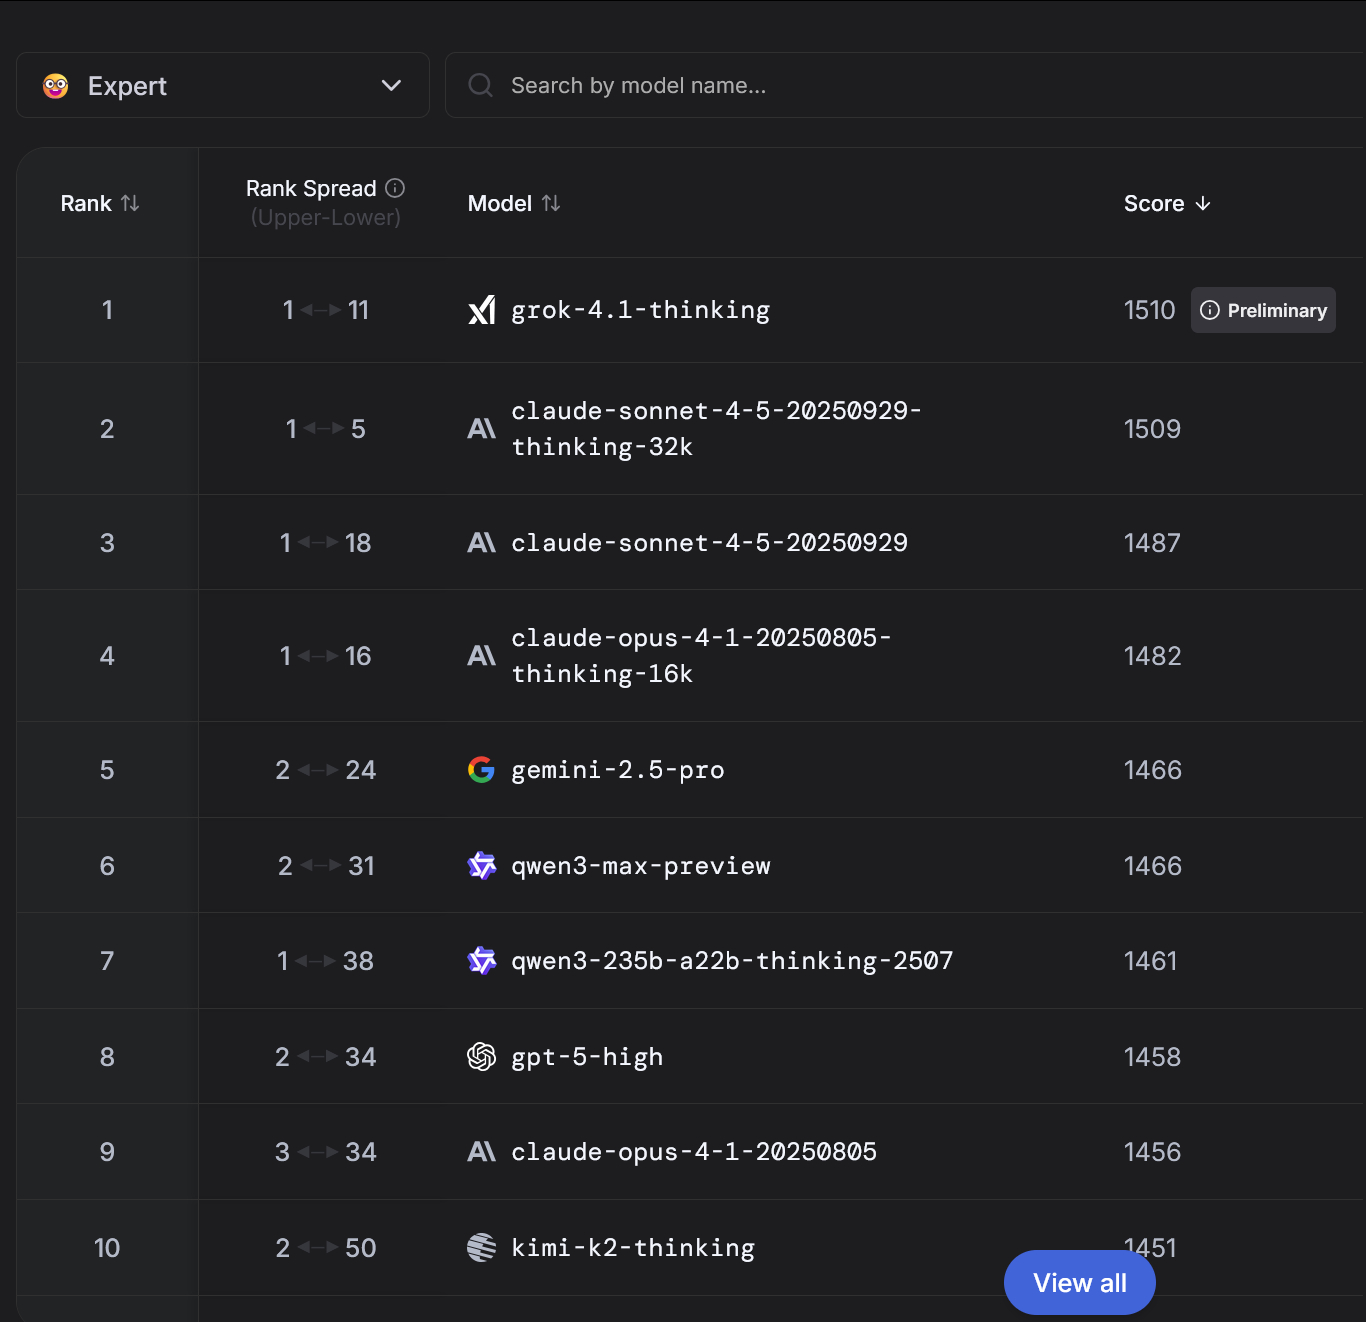This screenshot has width=1366, height=1322.
Task: Click the emoji icon in the Expert dropdown
Action: click(56, 86)
